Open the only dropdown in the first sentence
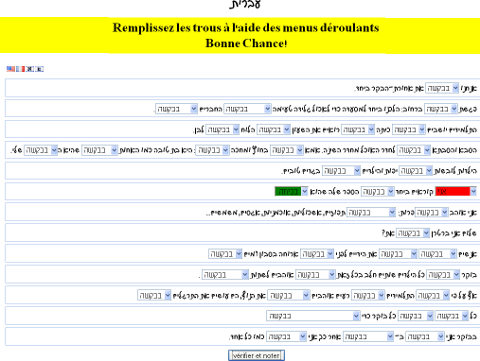 point(442,88)
